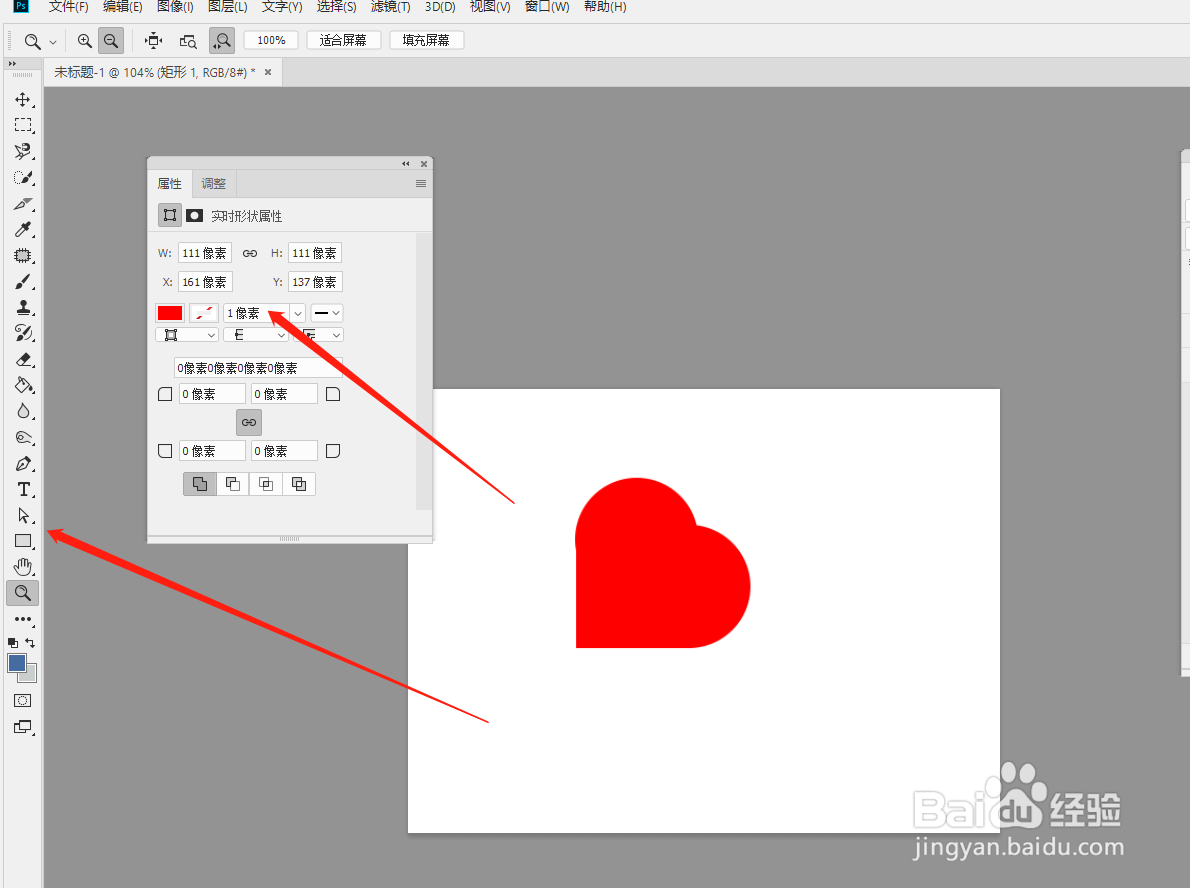Toggle the W/H aspect ratio link
The image size is (1190, 888).
(249, 252)
